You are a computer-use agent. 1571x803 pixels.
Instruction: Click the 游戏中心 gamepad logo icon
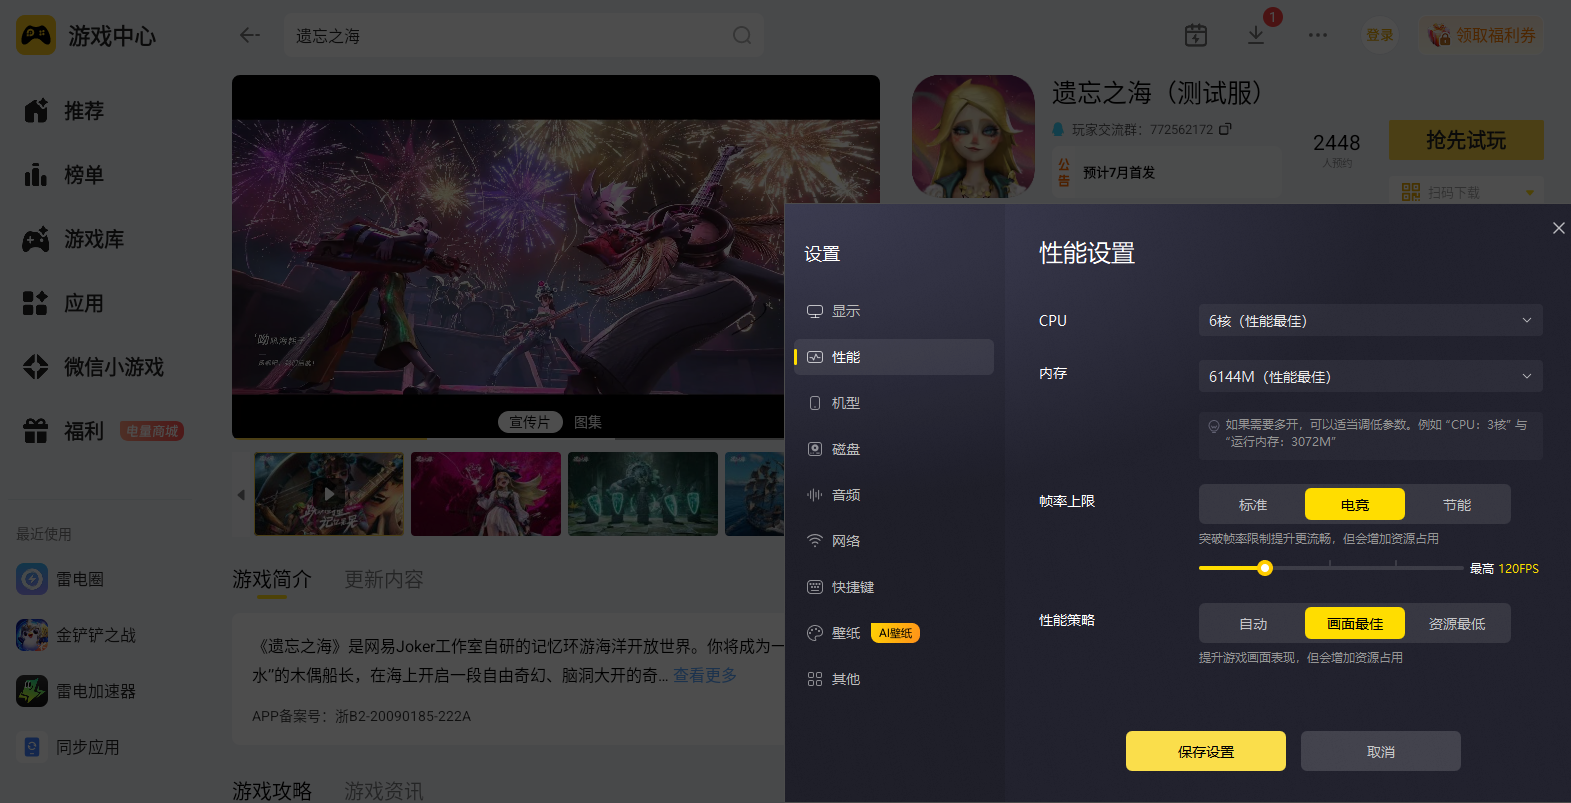pyautogui.click(x=36, y=36)
